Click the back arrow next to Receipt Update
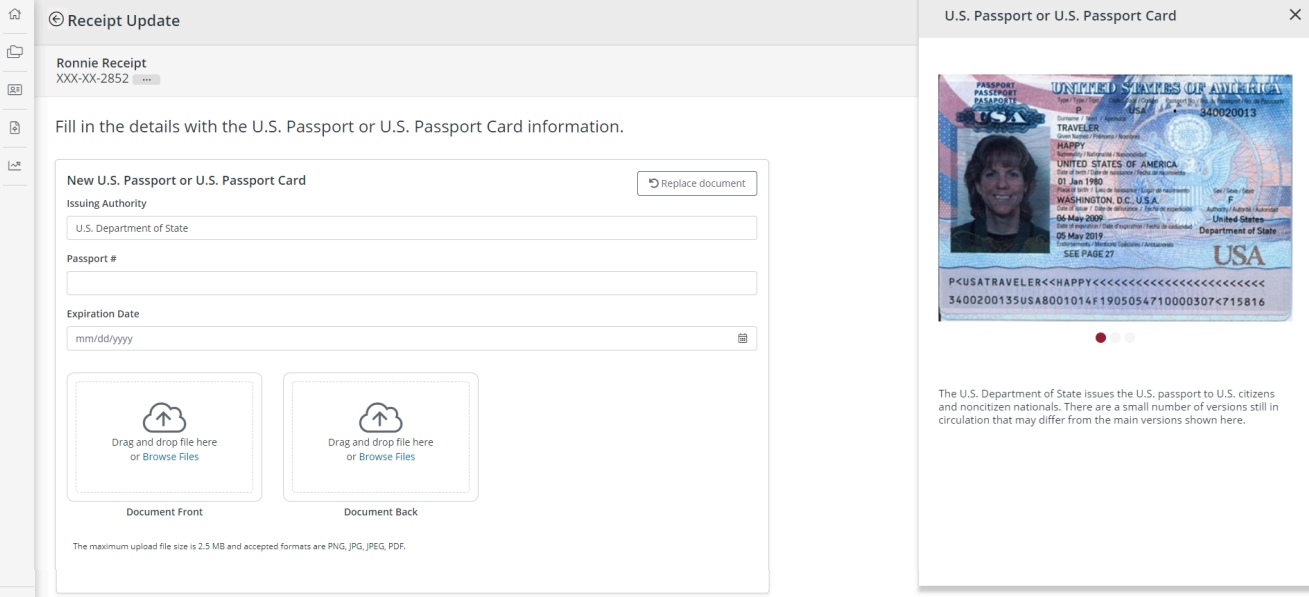 click(58, 19)
